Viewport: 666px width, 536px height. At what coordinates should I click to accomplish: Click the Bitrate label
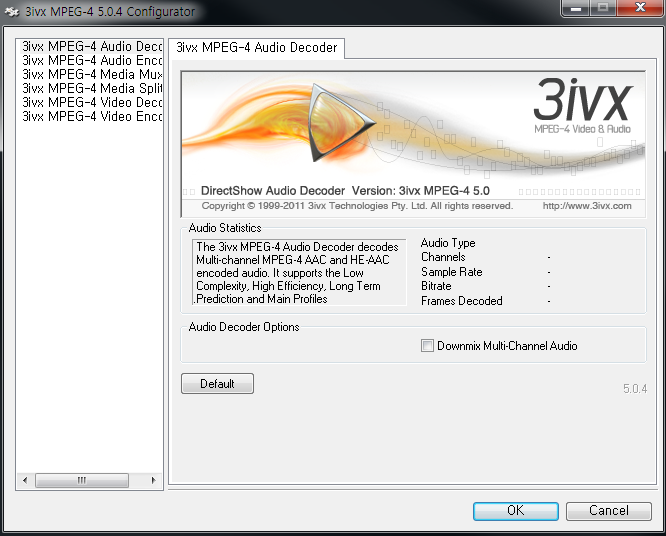click(436, 286)
